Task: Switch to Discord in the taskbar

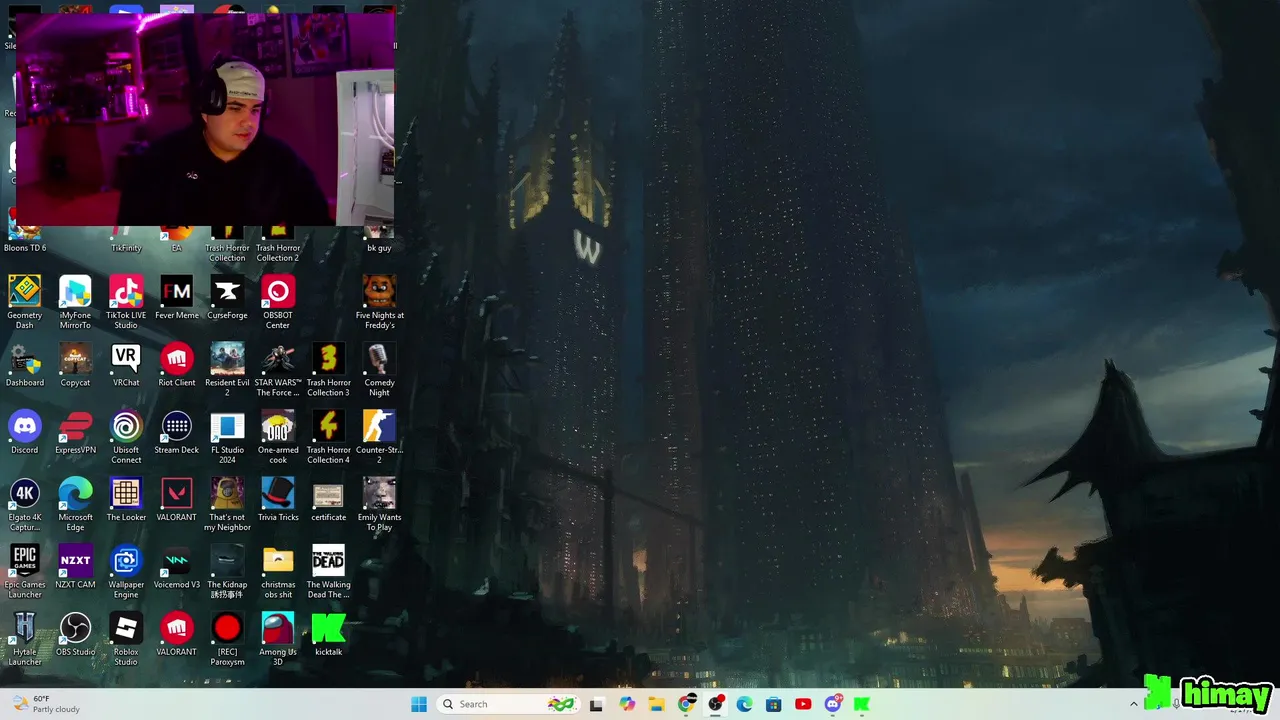Action: (x=832, y=704)
